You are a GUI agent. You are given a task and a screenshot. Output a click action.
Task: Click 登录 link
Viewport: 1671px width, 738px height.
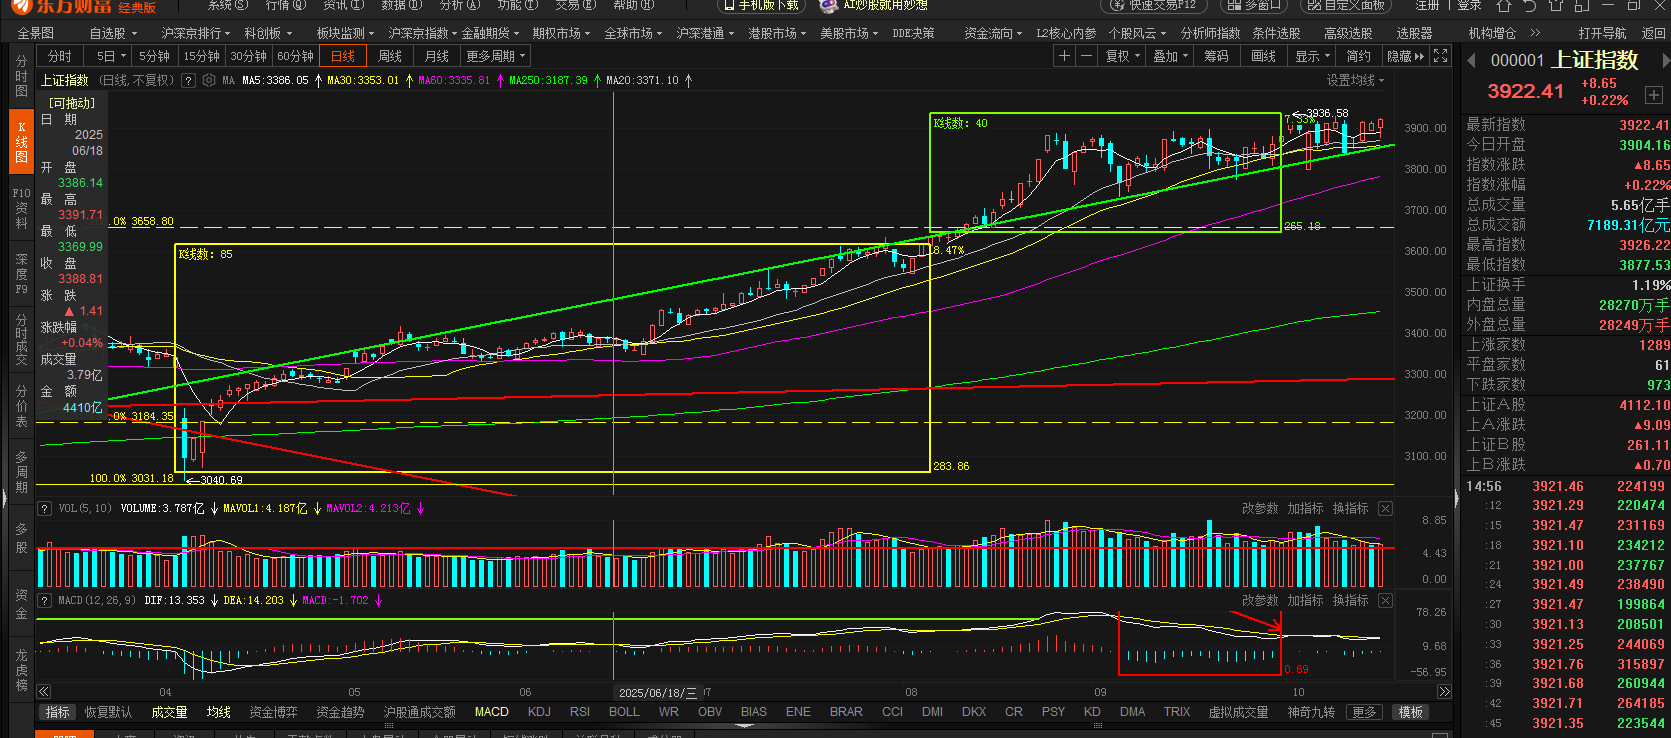click(1469, 5)
